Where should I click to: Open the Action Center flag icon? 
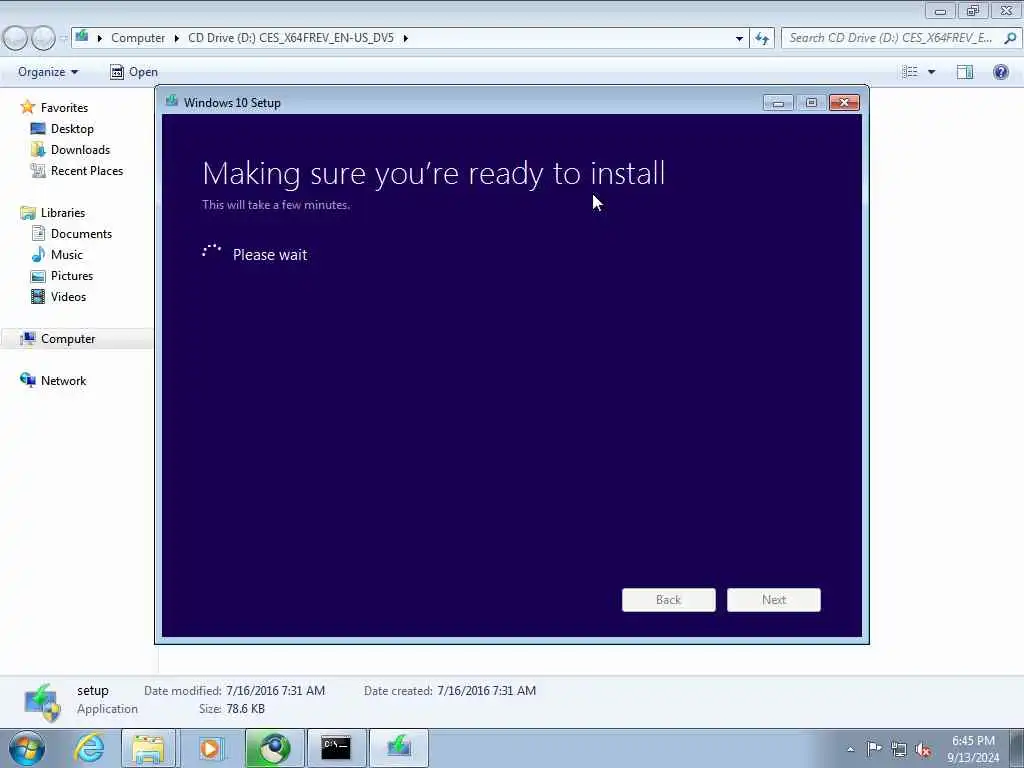point(874,748)
